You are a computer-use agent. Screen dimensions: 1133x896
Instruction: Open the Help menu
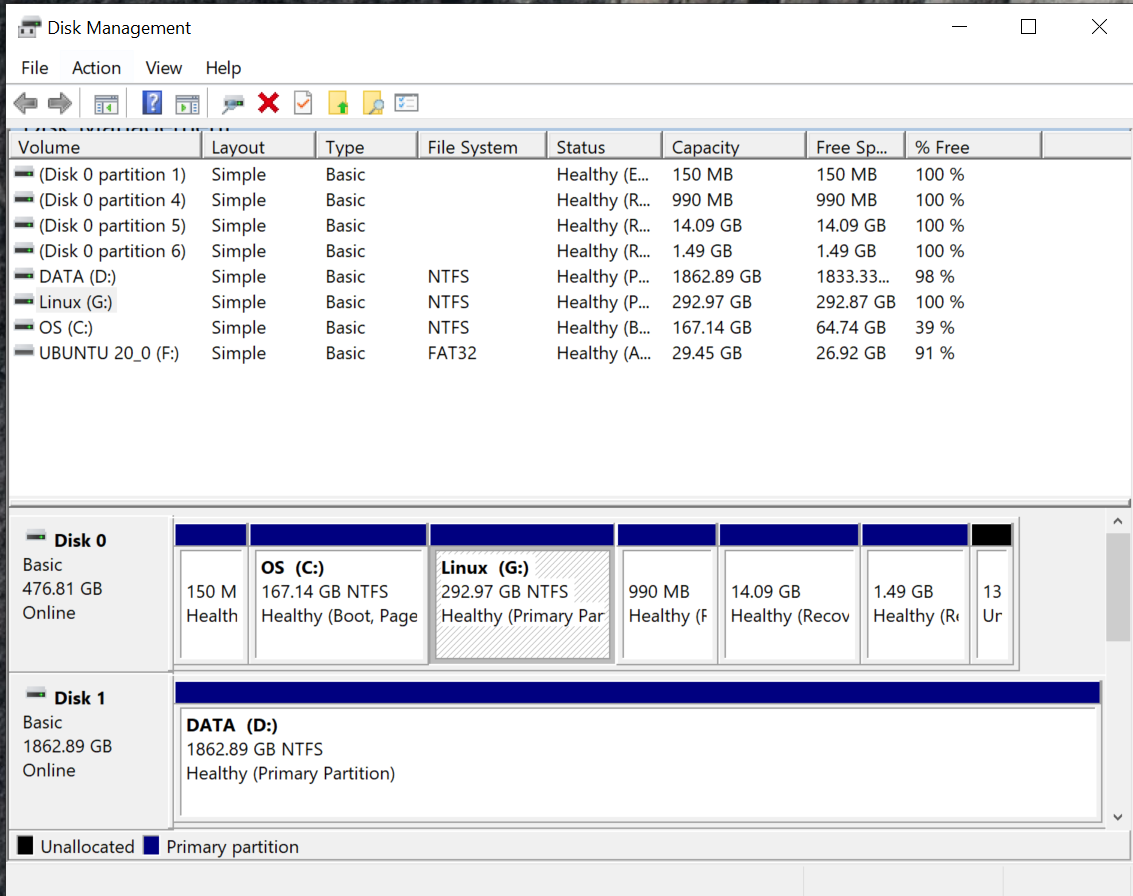(x=223, y=68)
